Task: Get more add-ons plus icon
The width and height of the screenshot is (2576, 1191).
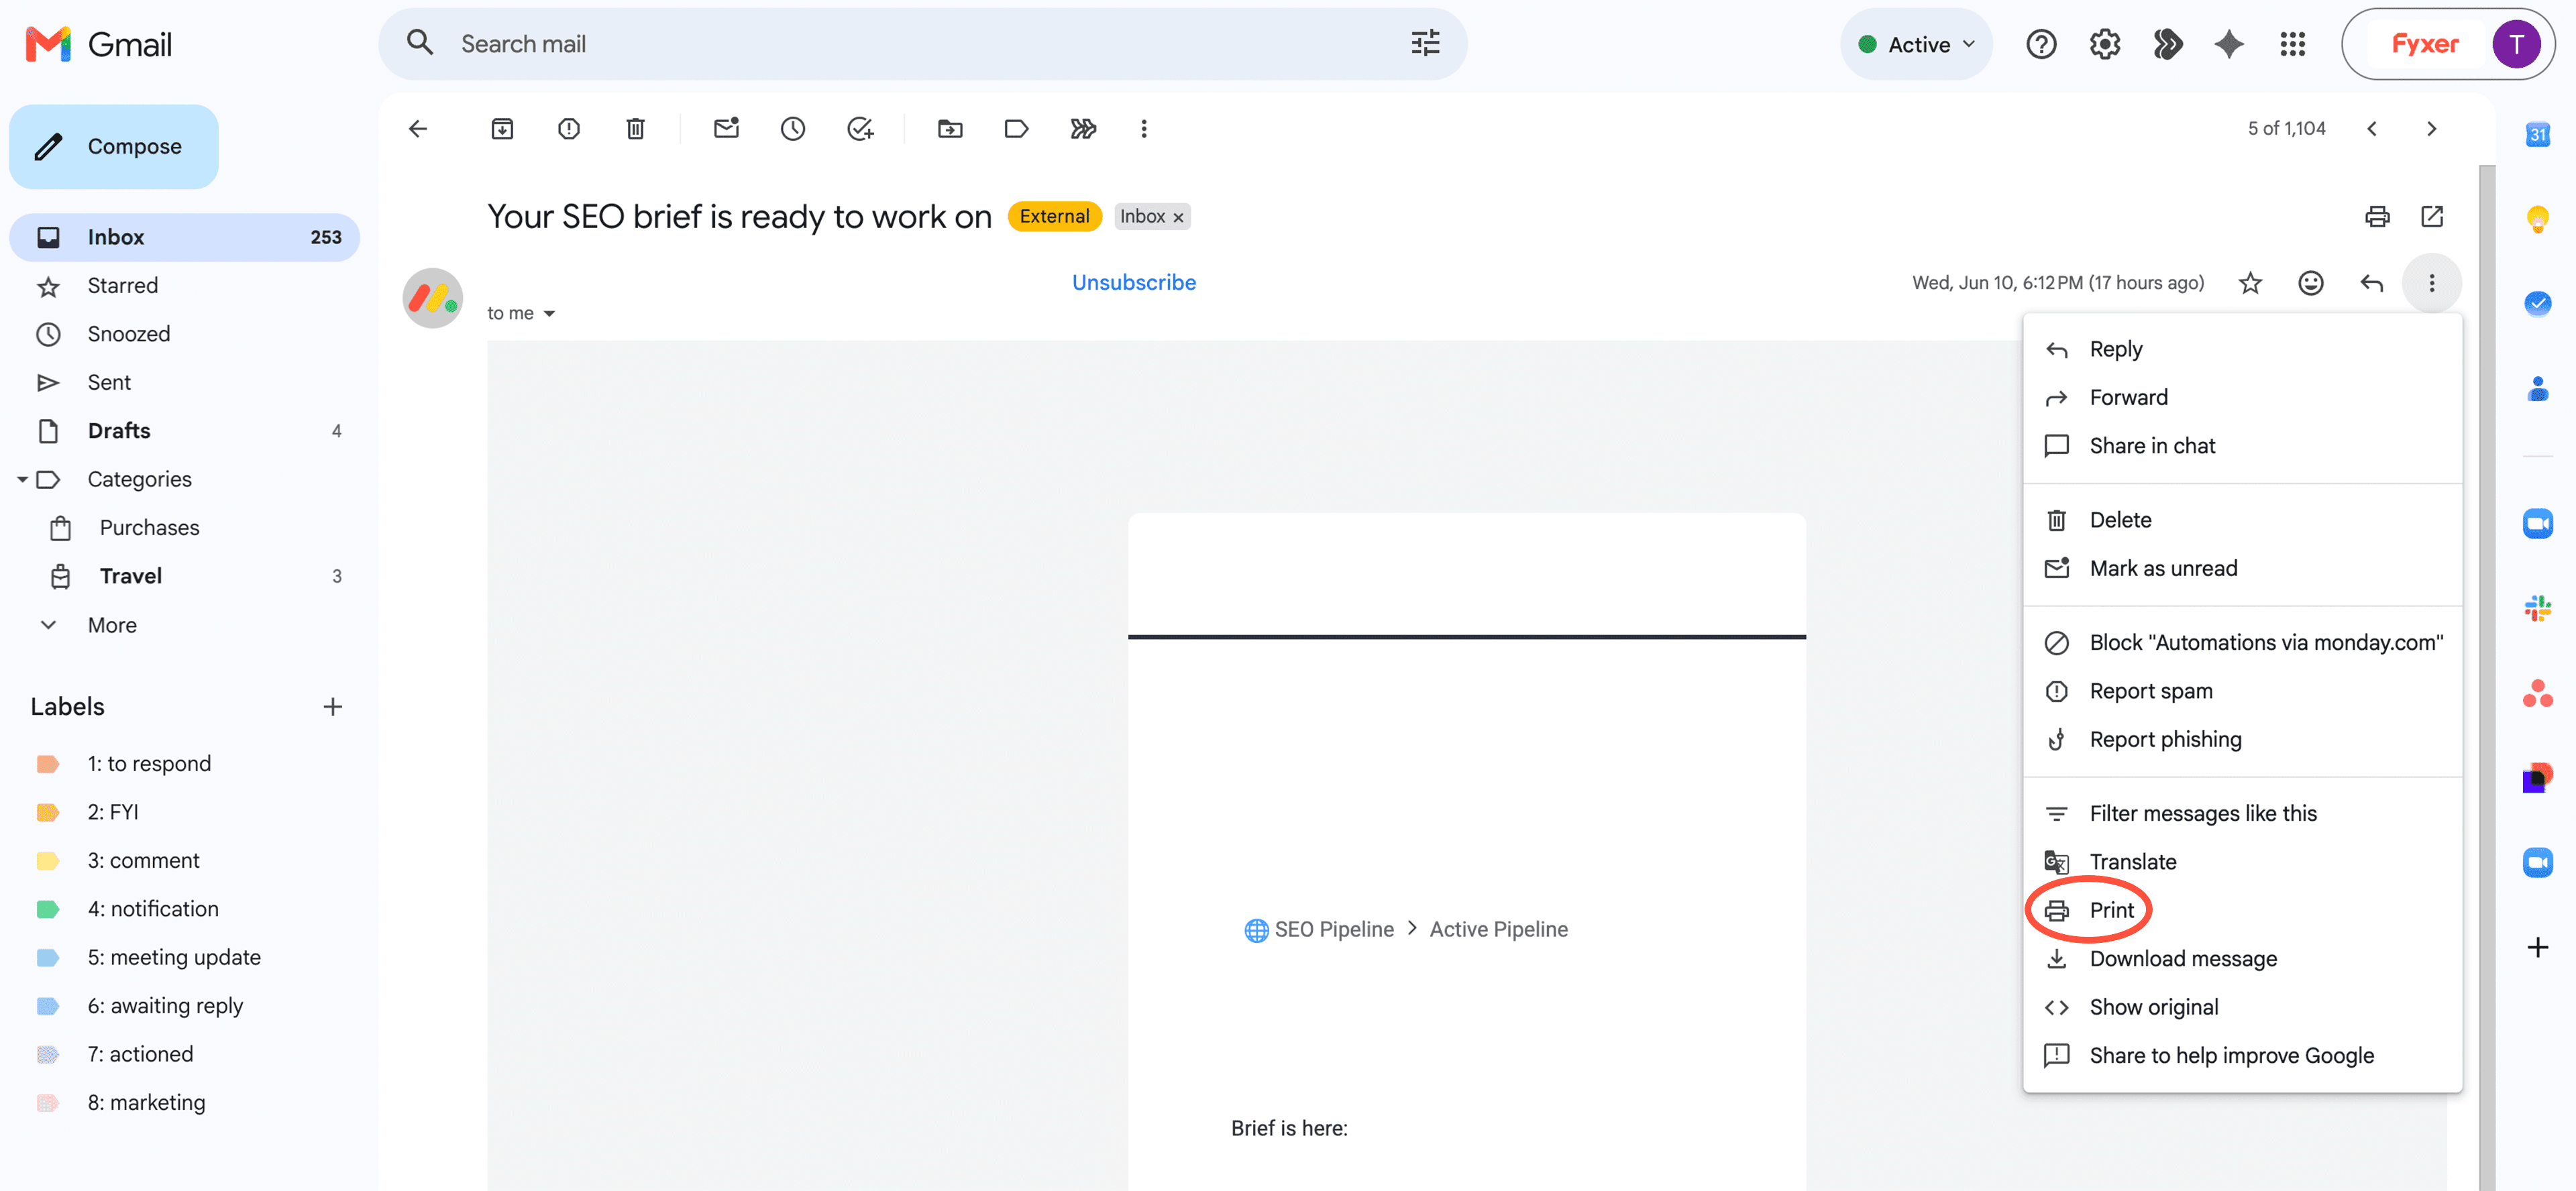Action: pos(2537,947)
